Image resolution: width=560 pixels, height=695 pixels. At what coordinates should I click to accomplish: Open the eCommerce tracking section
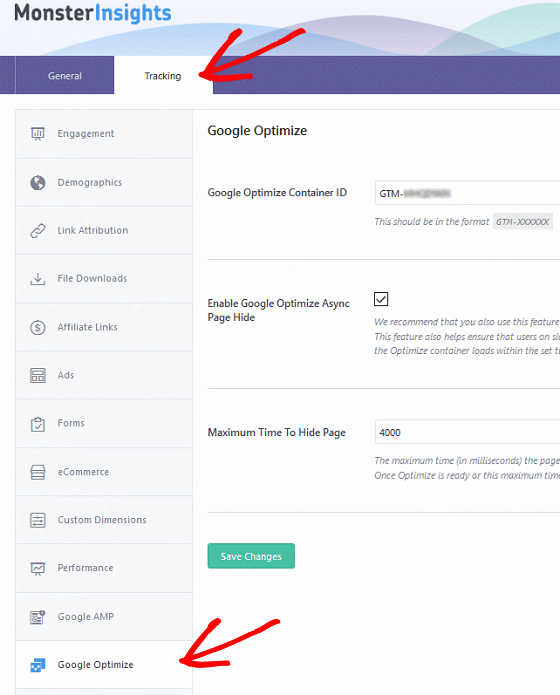coord(104,472)
